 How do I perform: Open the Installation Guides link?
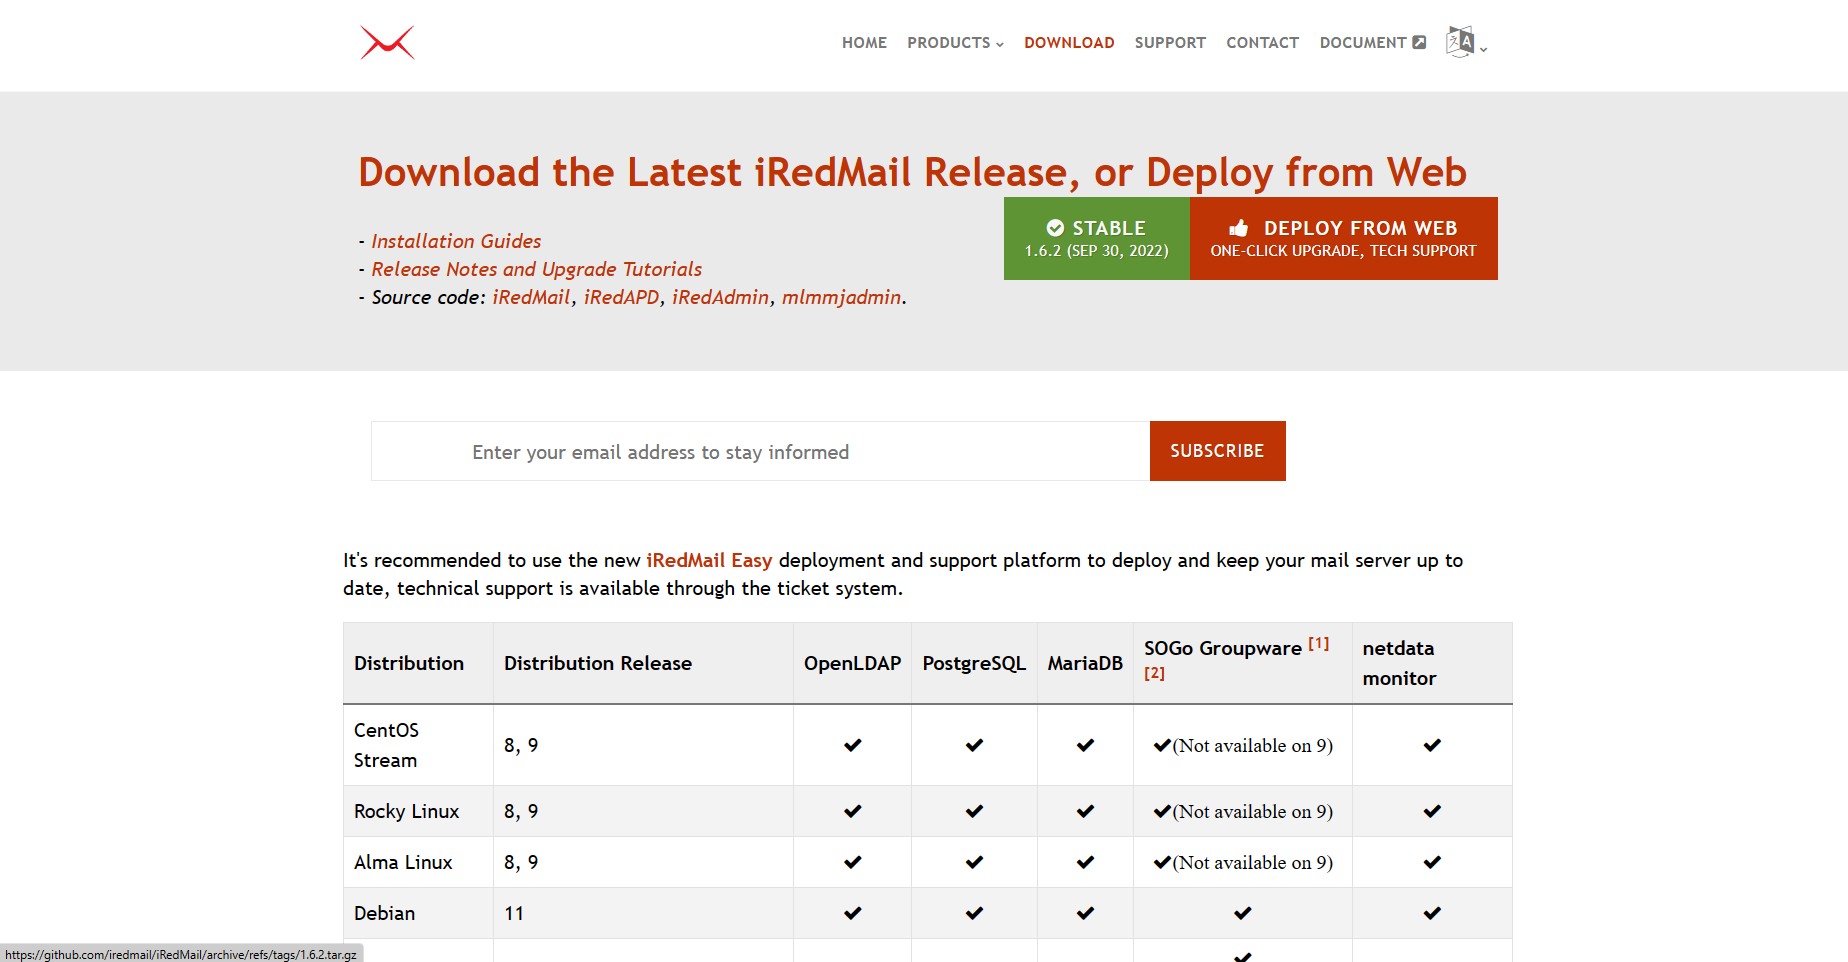click(456, 241)
